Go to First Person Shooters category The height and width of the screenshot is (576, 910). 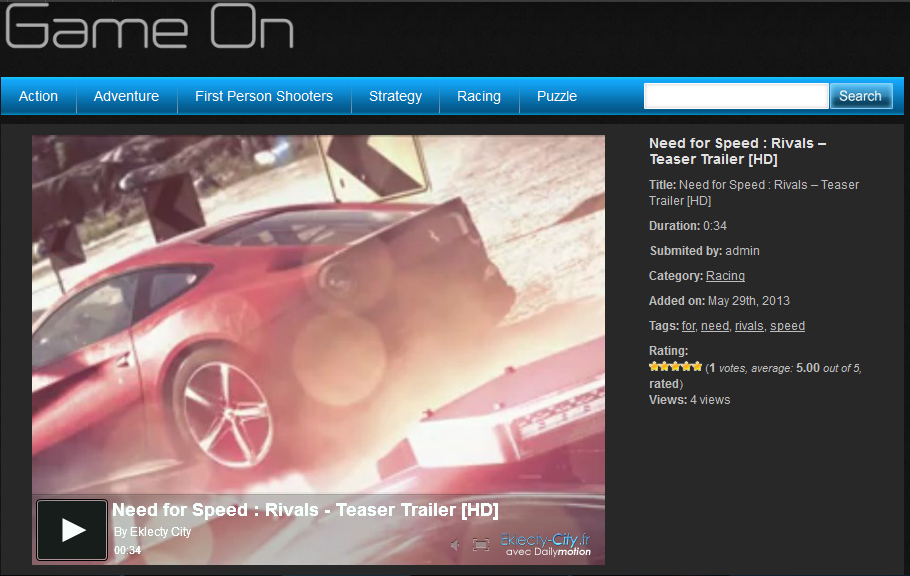[x=264, y=96]
